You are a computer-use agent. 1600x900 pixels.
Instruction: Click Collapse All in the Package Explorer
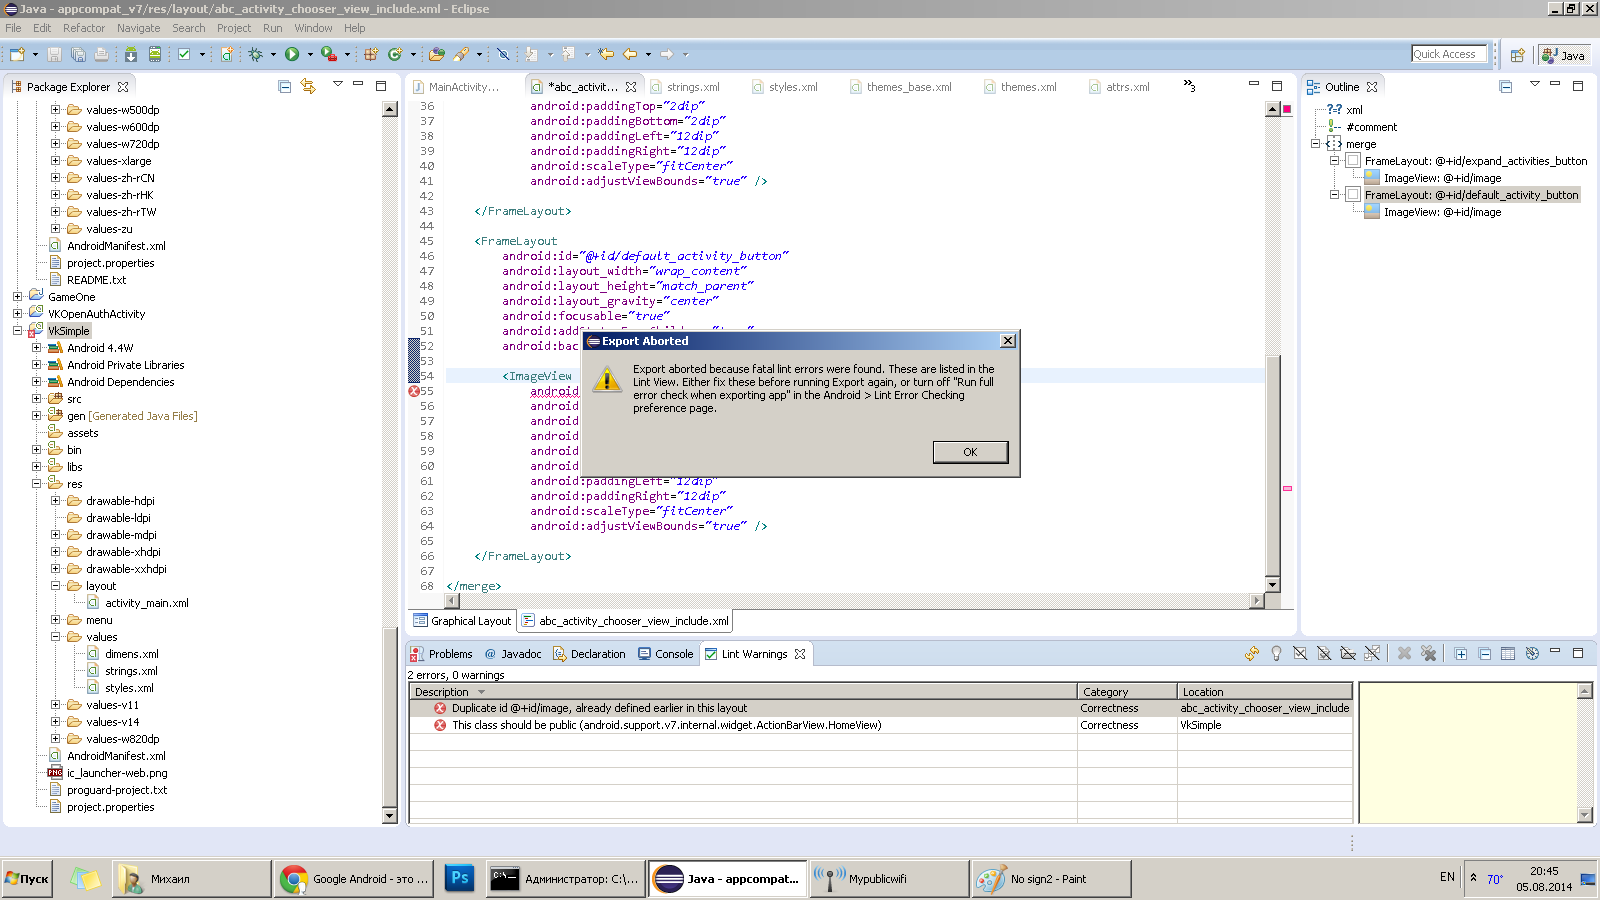pos(285,87)
